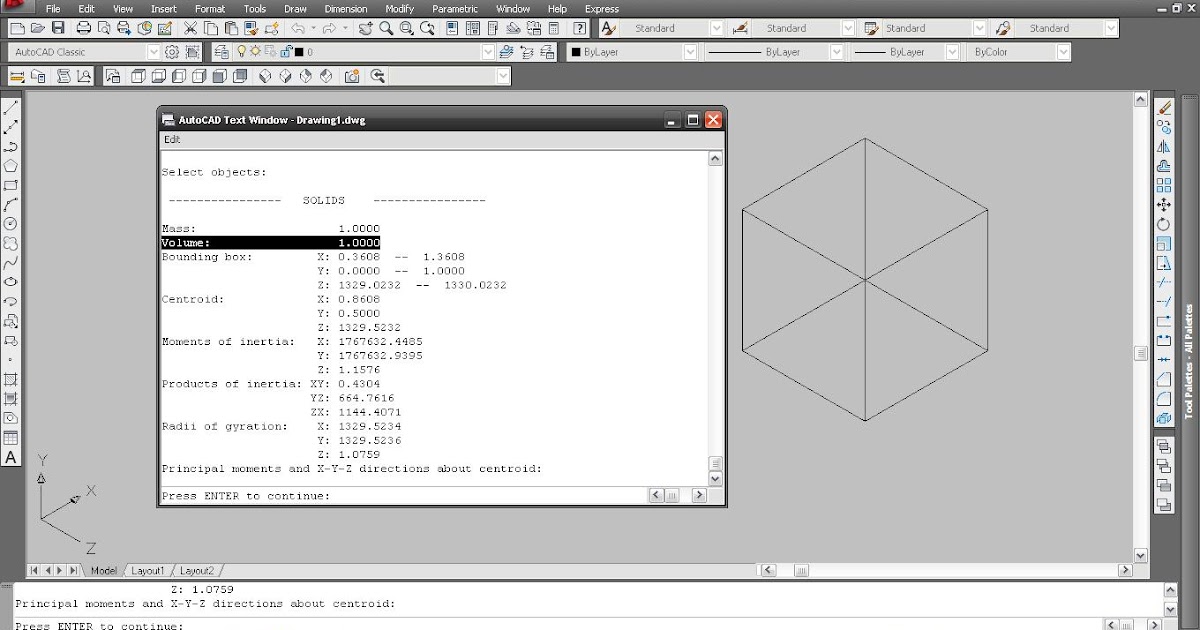The width and height of the screenshot is (1200, 630).
Task: Switch to the Layout2 tab
Action: coord(197,570)
